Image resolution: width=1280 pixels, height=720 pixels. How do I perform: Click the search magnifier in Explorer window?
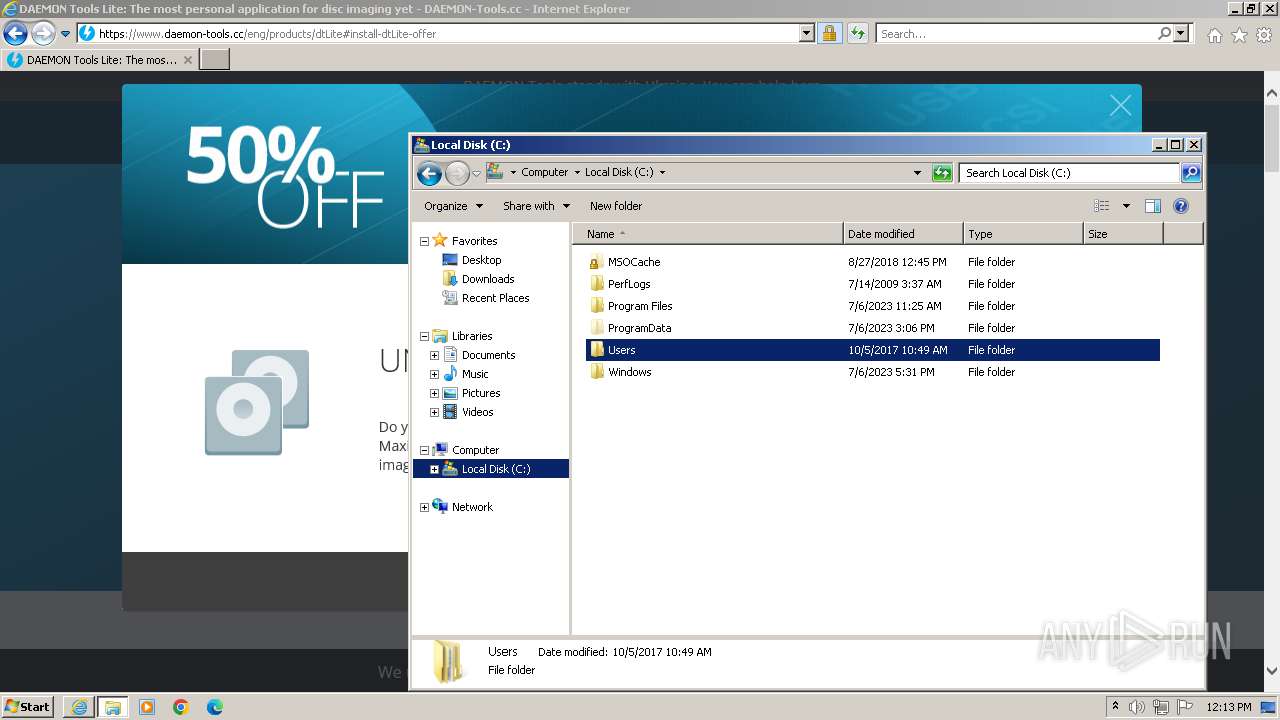(1190, 173)
